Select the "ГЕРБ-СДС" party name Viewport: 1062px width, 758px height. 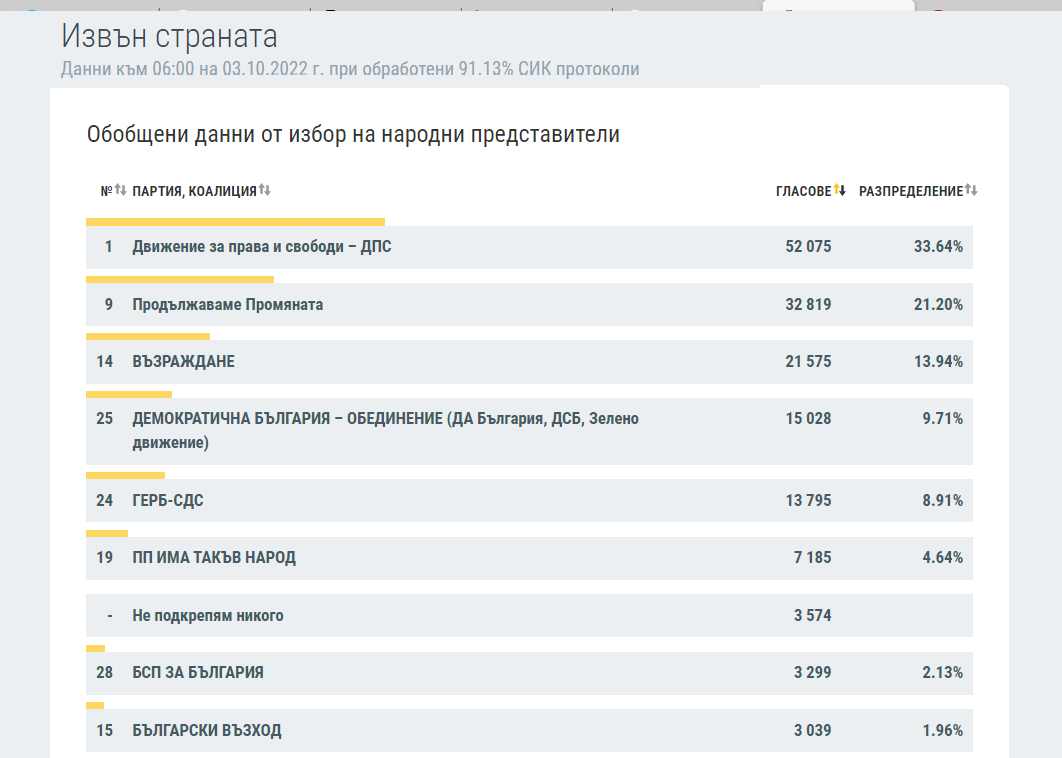tap(168, 501)
